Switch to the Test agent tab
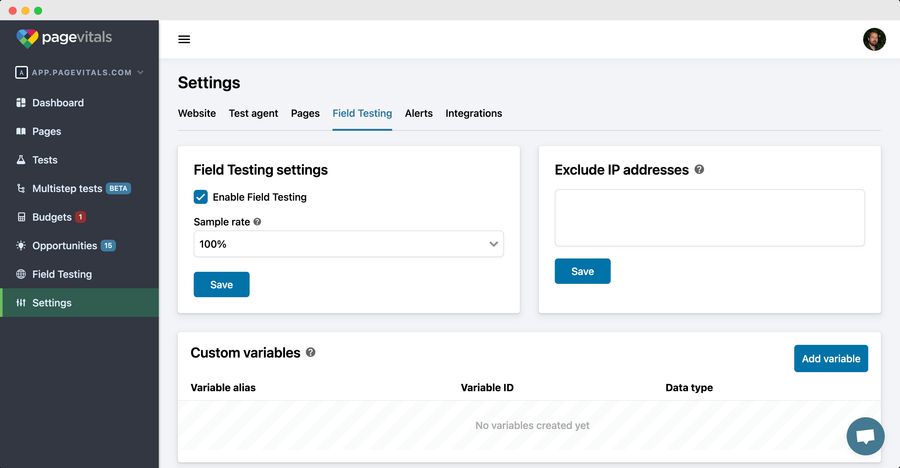900x468 pixels. [x=253, y=114]
